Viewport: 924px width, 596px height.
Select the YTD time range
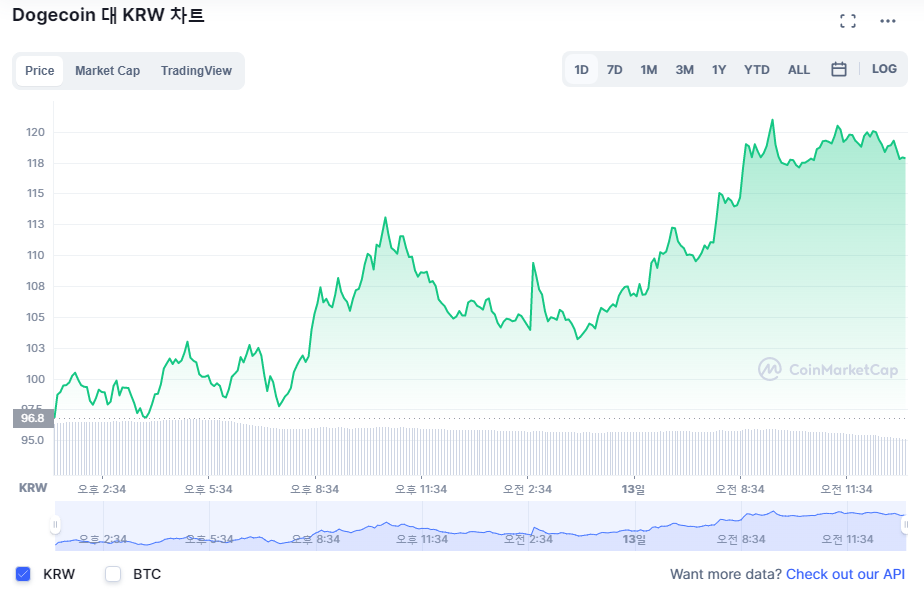(x=757, y=70)
